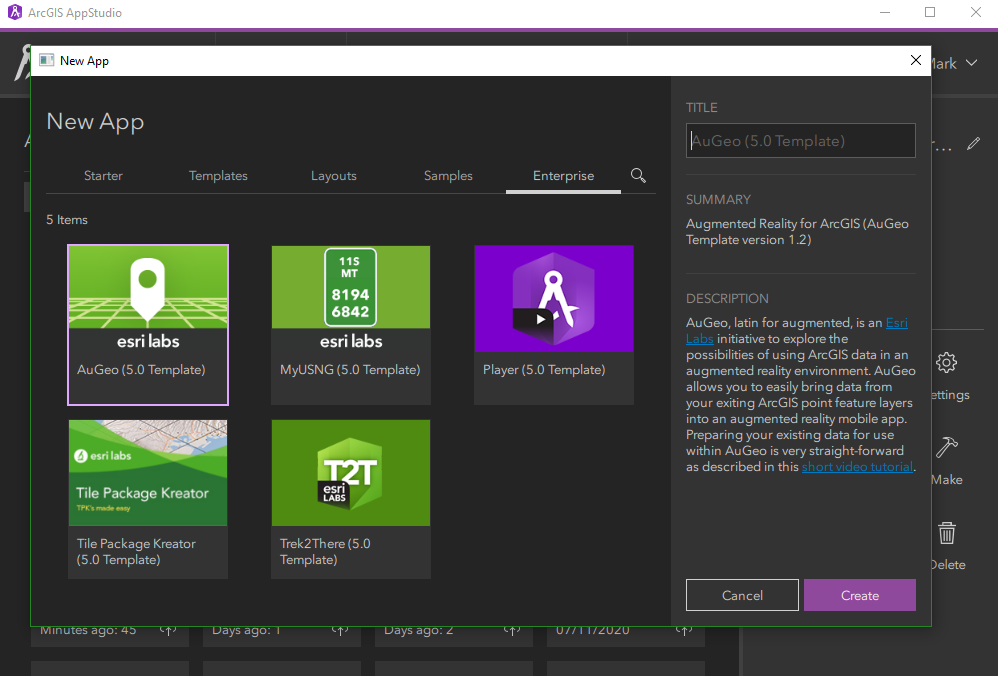
Task: Click the Delete trash icon
Action: point(946,533)
